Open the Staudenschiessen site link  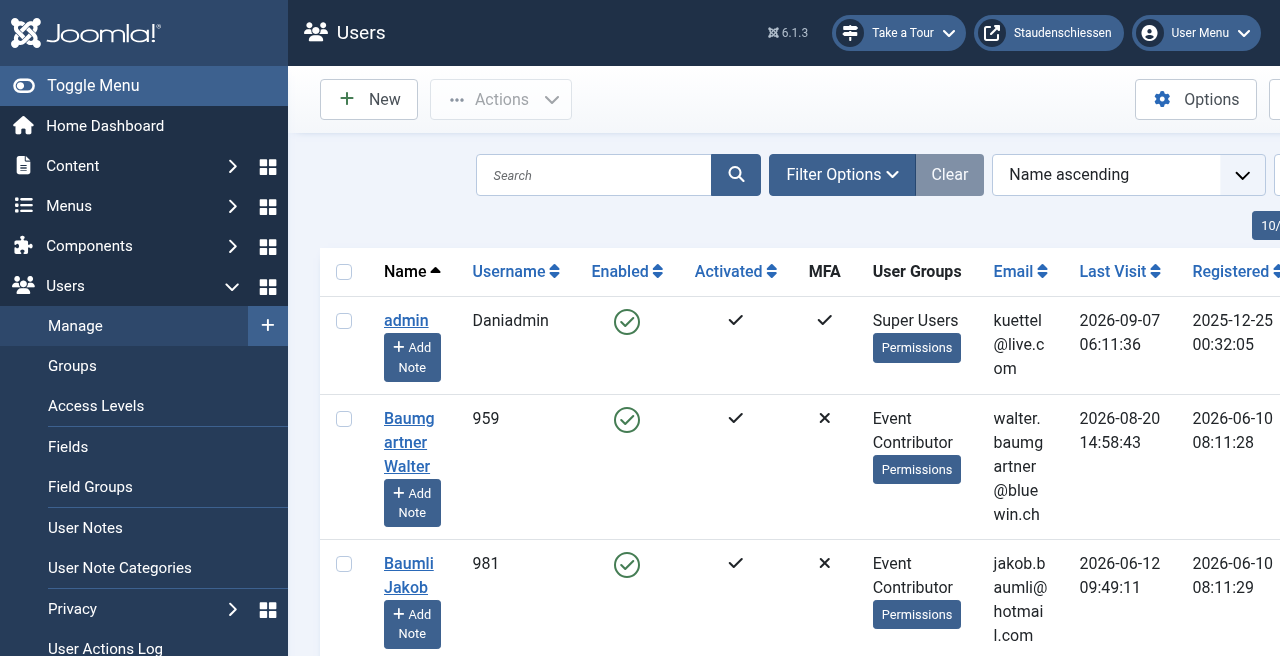pyautogui.click(x=1049, y=33)
